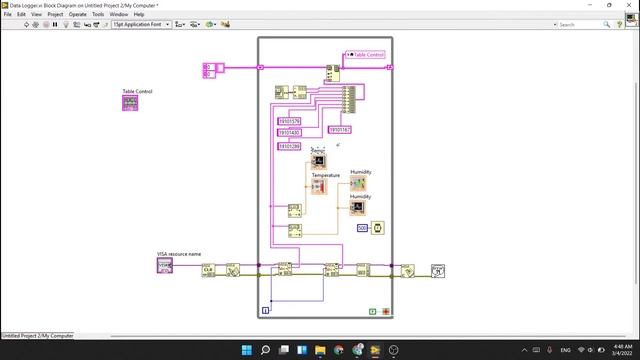This screenshot has height=360, width=640.
Task: Open the File menu
Action: point(8,14)
